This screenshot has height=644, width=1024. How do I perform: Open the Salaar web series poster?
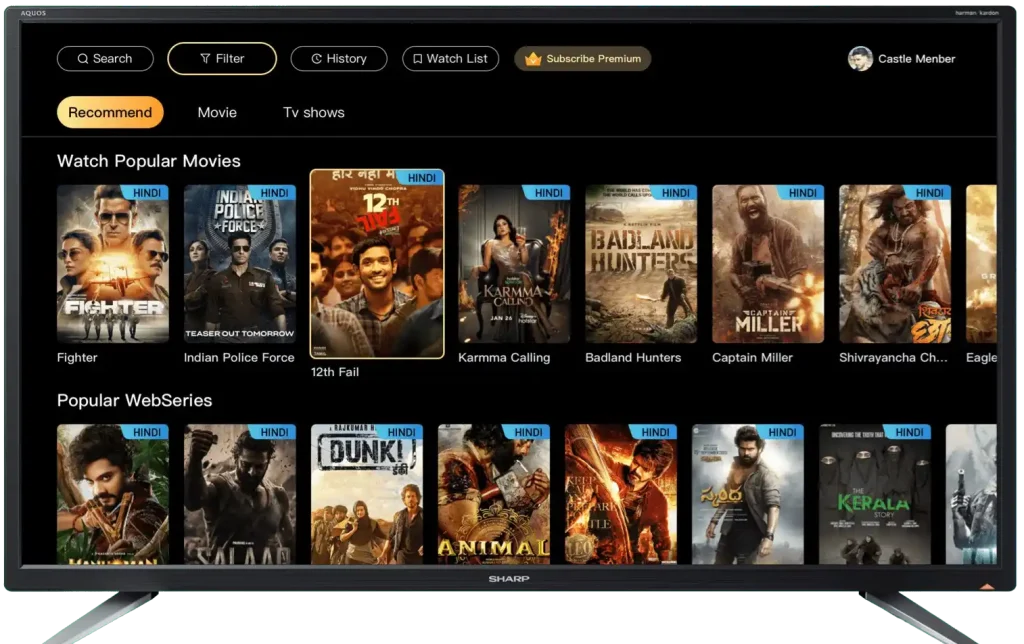point(240,494)
